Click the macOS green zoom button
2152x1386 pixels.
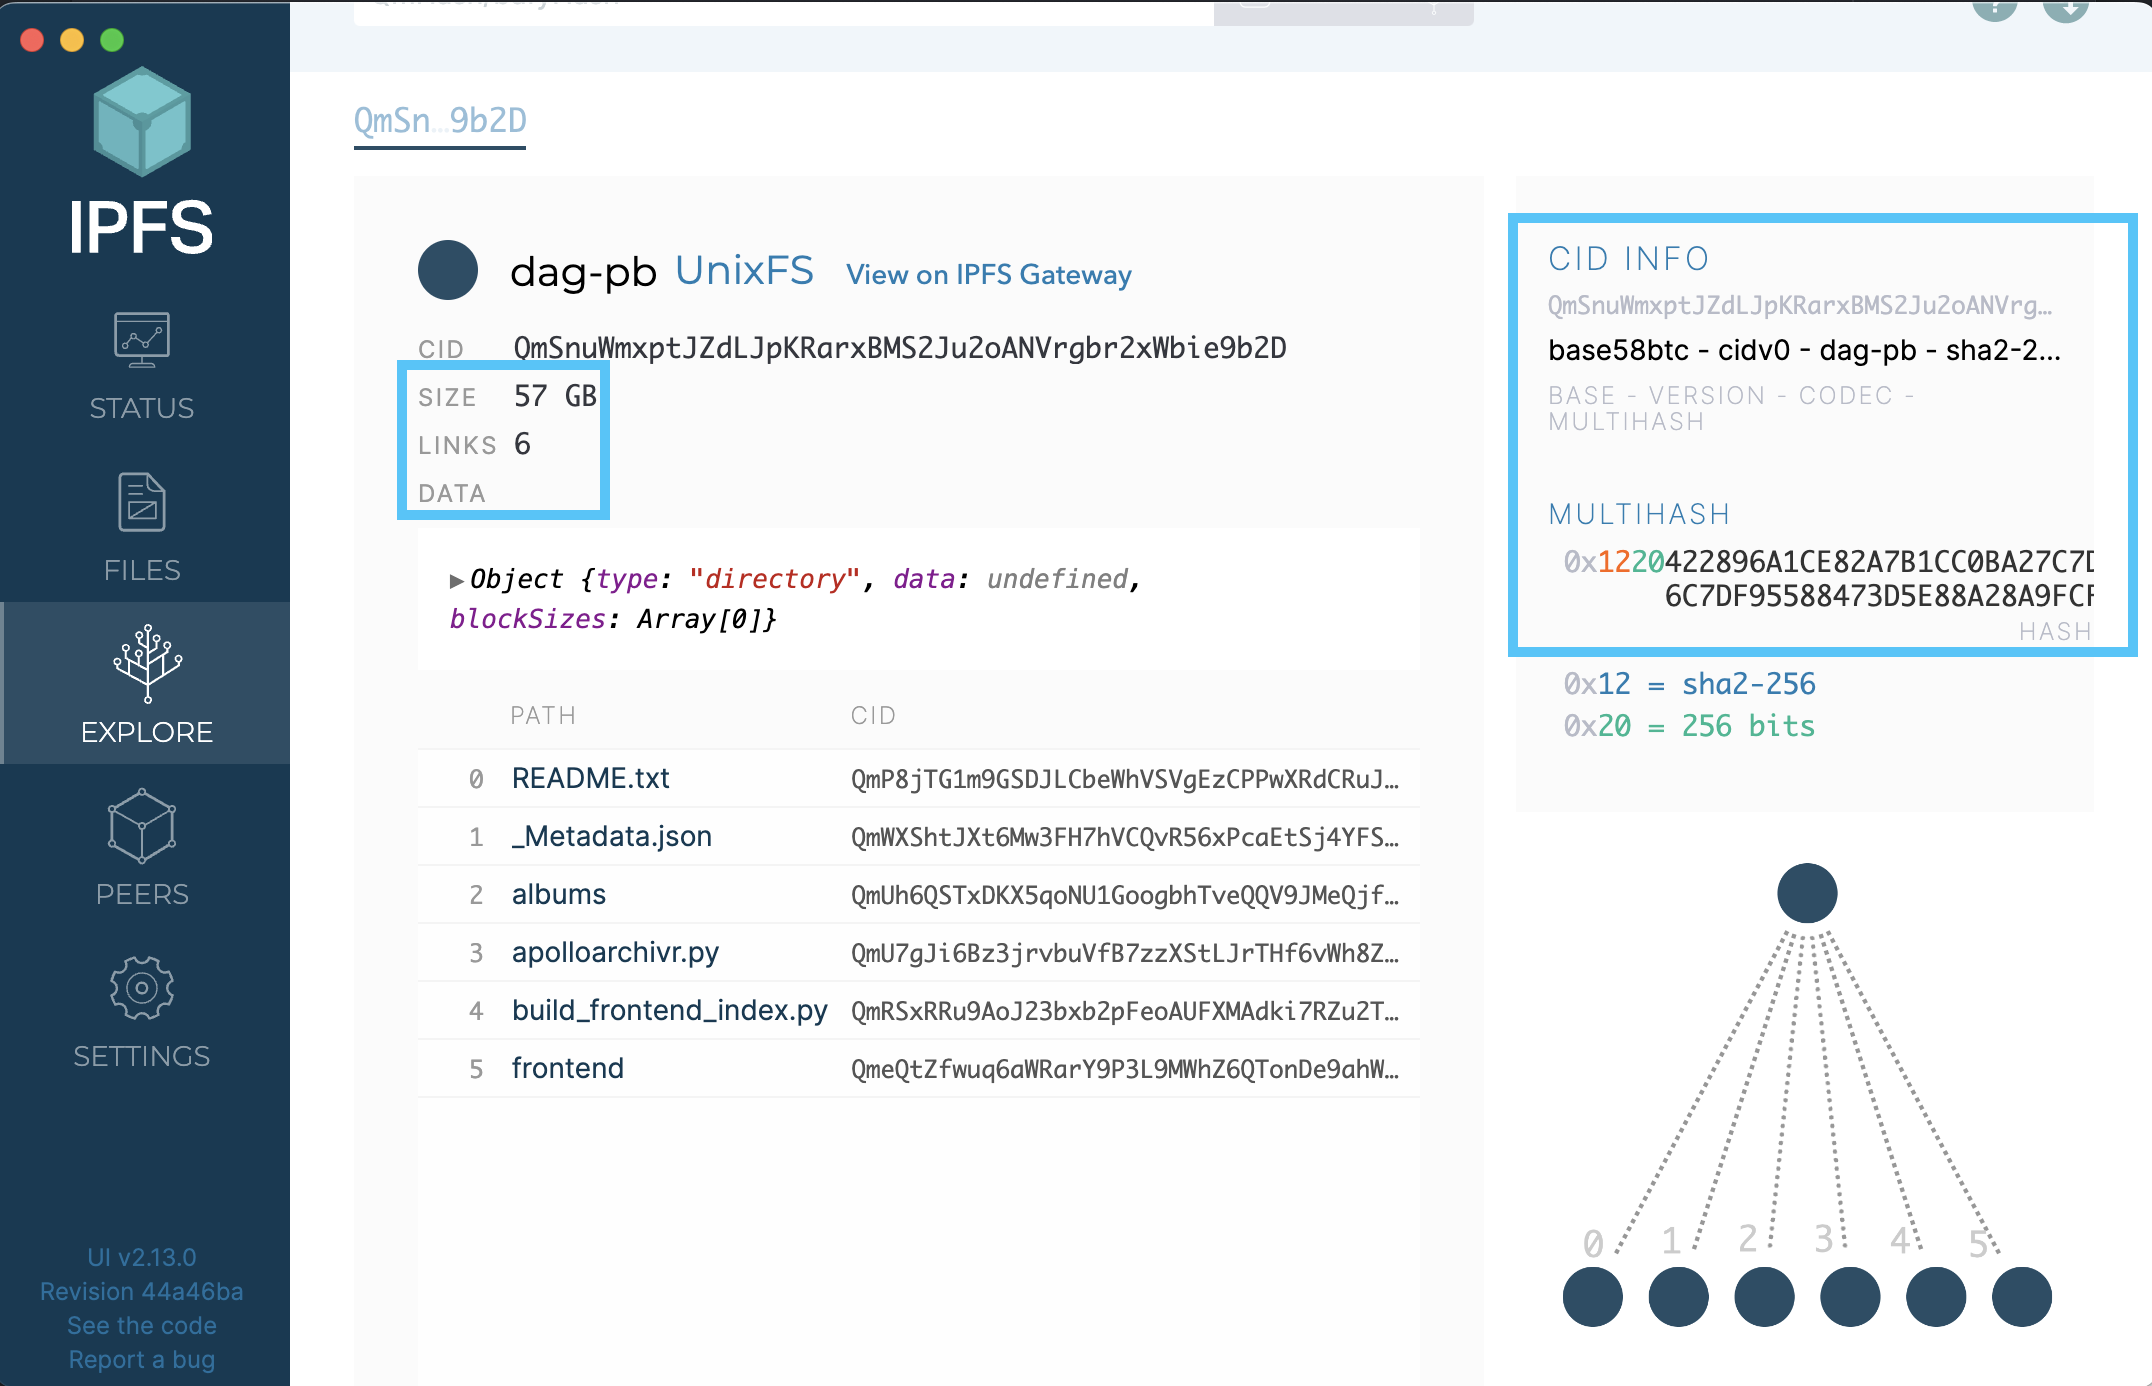click(x=112, y=40)
